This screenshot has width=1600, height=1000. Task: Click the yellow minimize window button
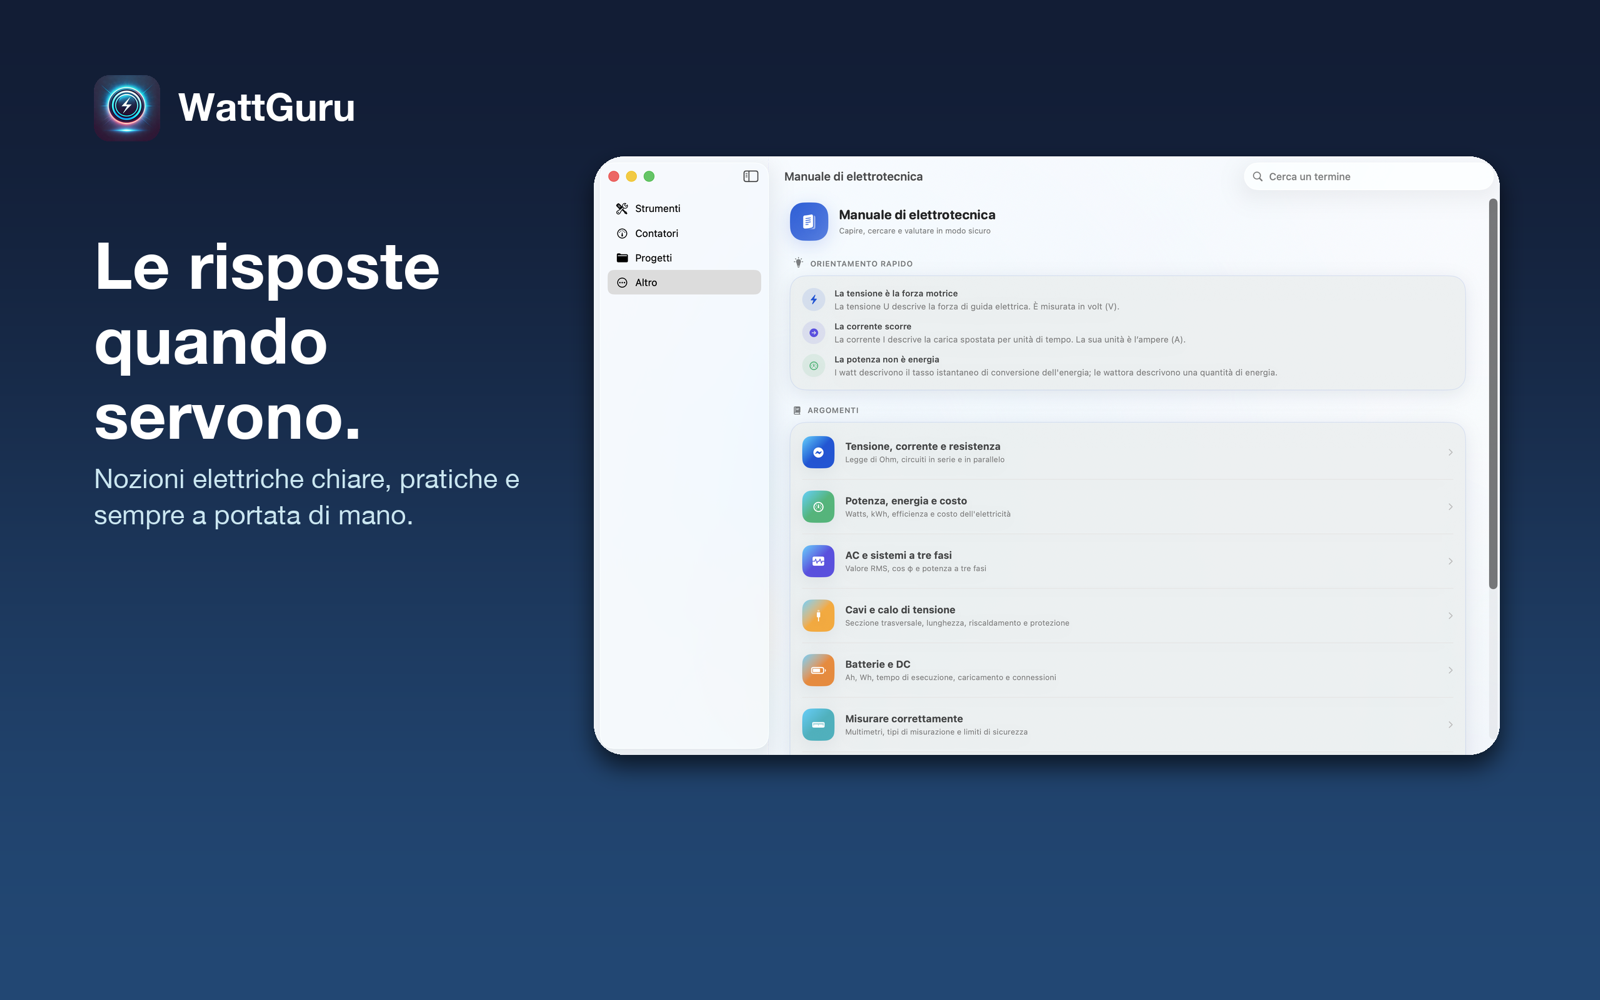(x=631, y=176)
